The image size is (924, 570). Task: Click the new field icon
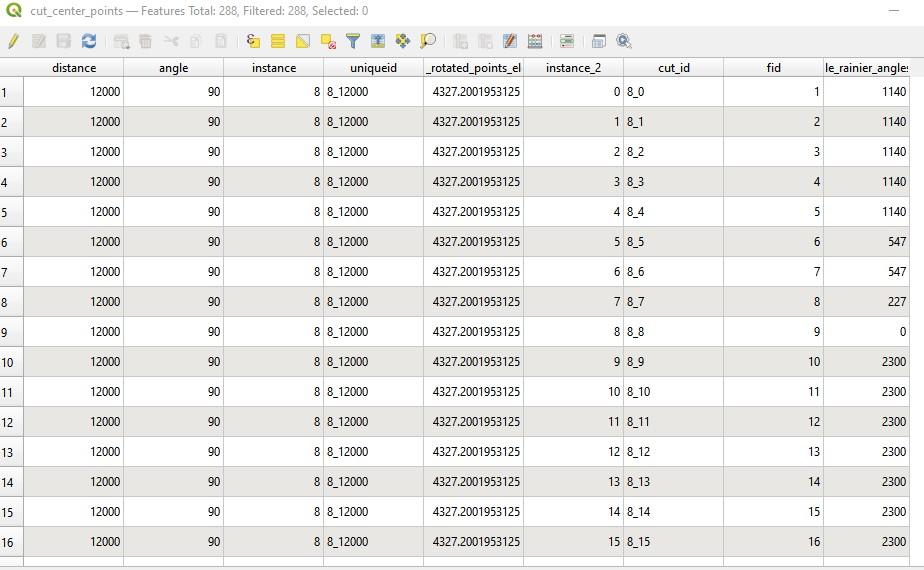pyautogui.click(x=461, y=41)
